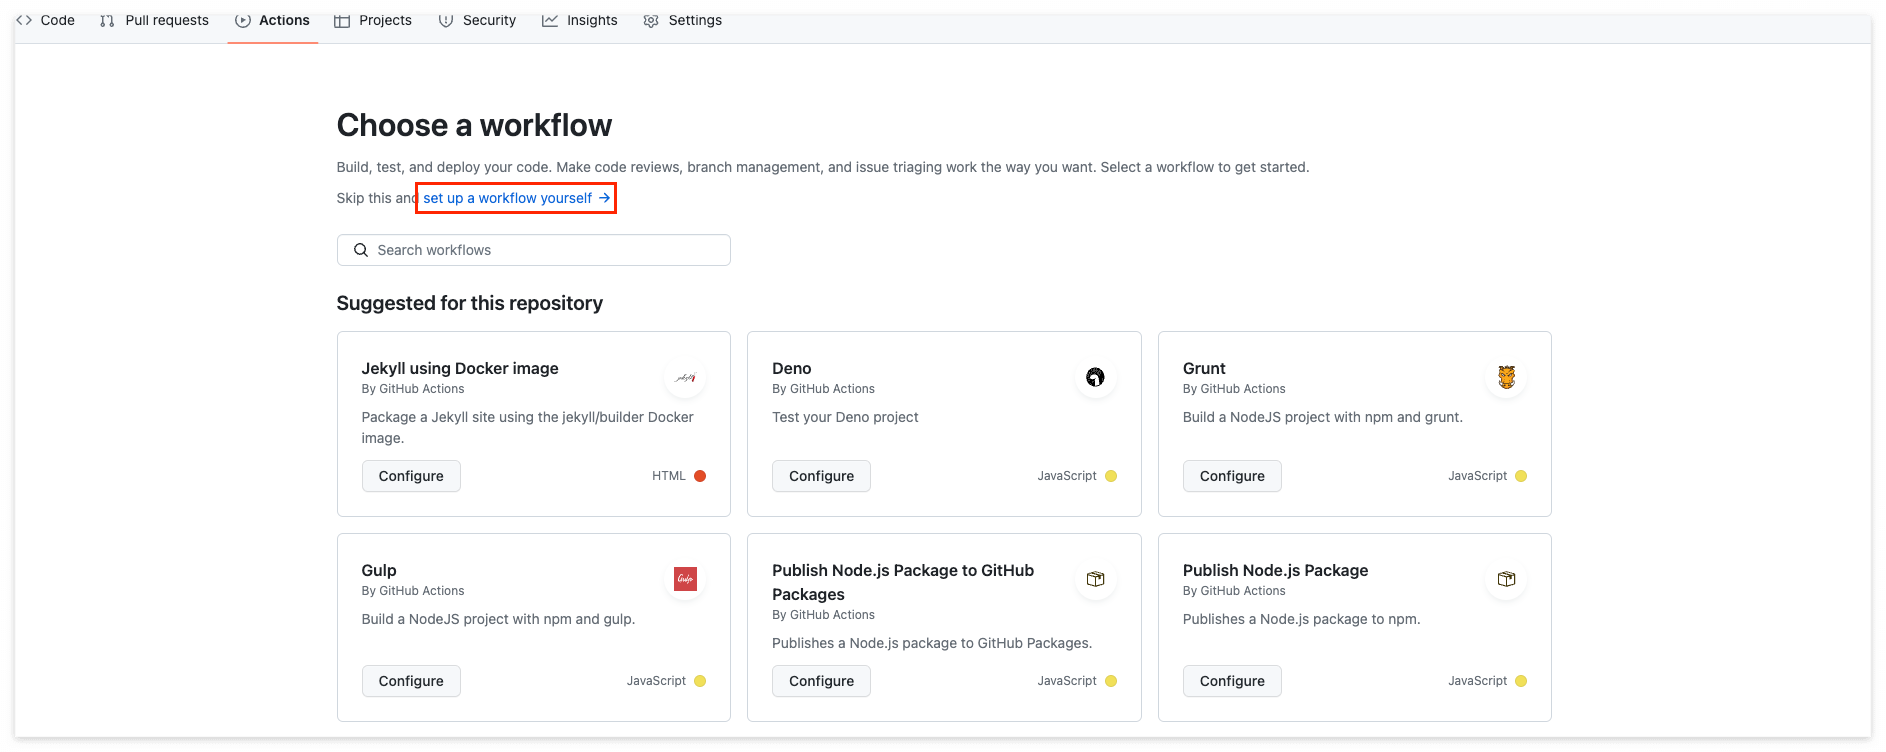Configure Jekyll using Docker image workflow
Viewport: 1886px width, 752px height.
point(411,476)
